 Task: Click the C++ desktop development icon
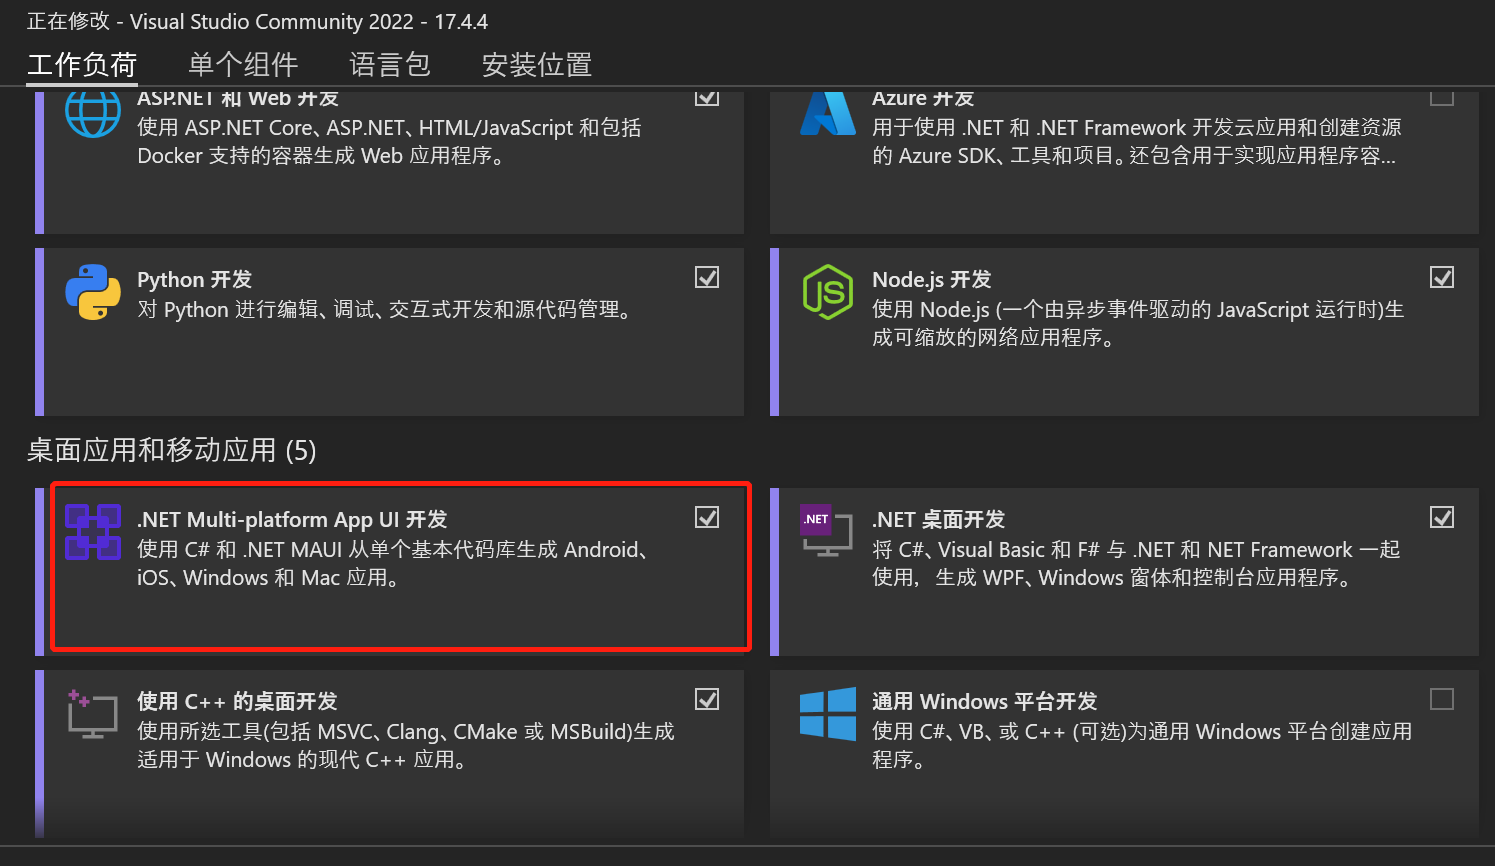(92, 714)
